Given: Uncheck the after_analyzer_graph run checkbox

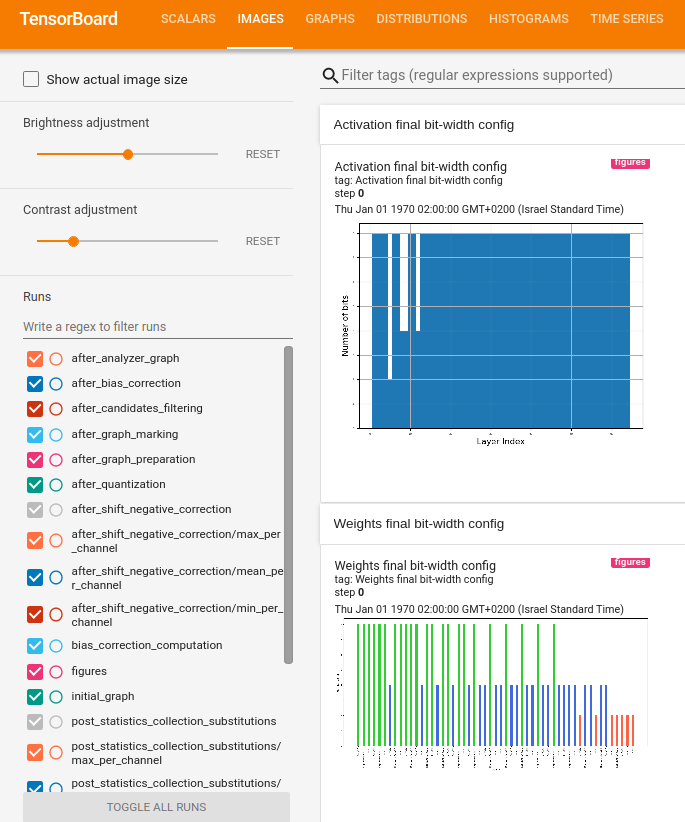Looking at the screenshot, I should tap(35, 359).
